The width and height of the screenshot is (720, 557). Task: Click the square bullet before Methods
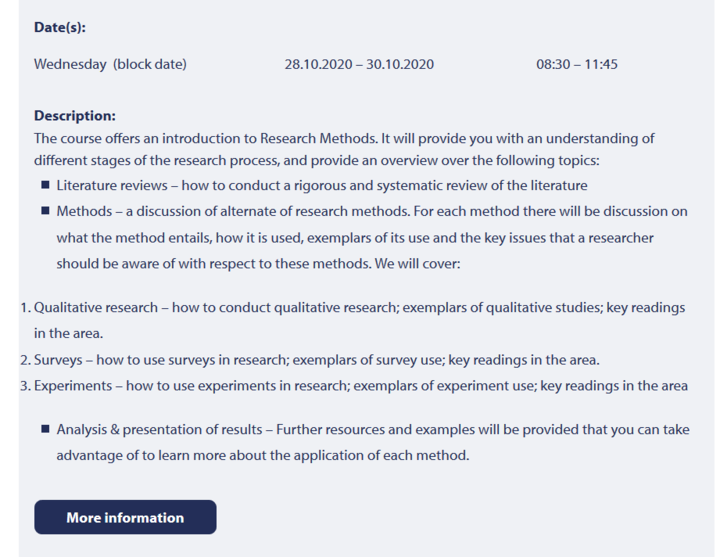tap(45, 211)
